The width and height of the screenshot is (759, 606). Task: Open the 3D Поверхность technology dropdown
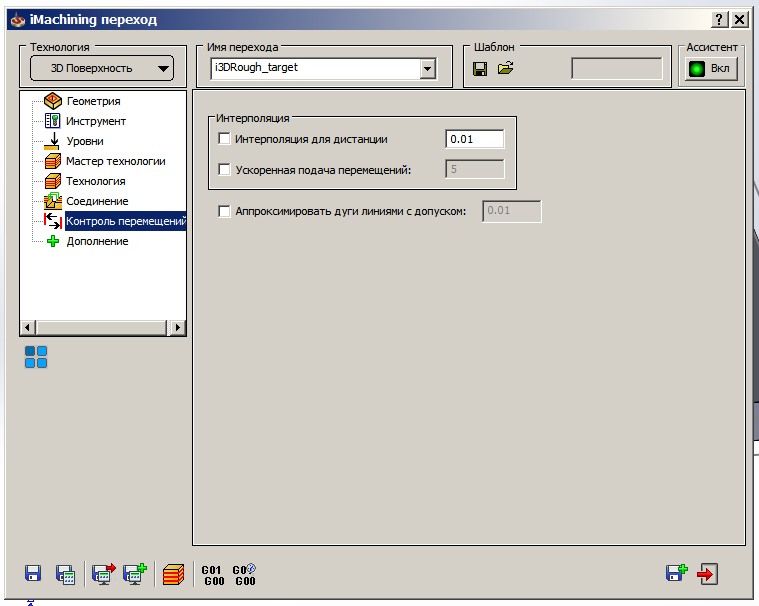pos(102,68)
